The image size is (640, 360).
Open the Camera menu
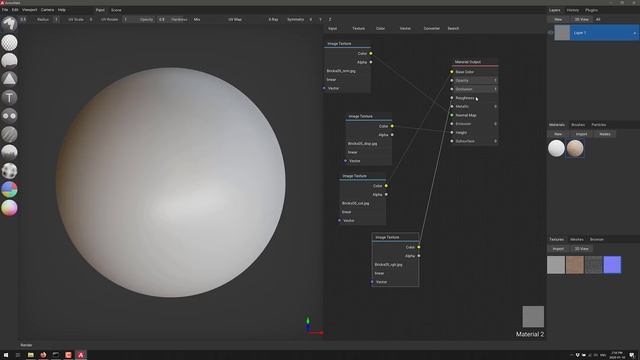click(x=47, y=10)
